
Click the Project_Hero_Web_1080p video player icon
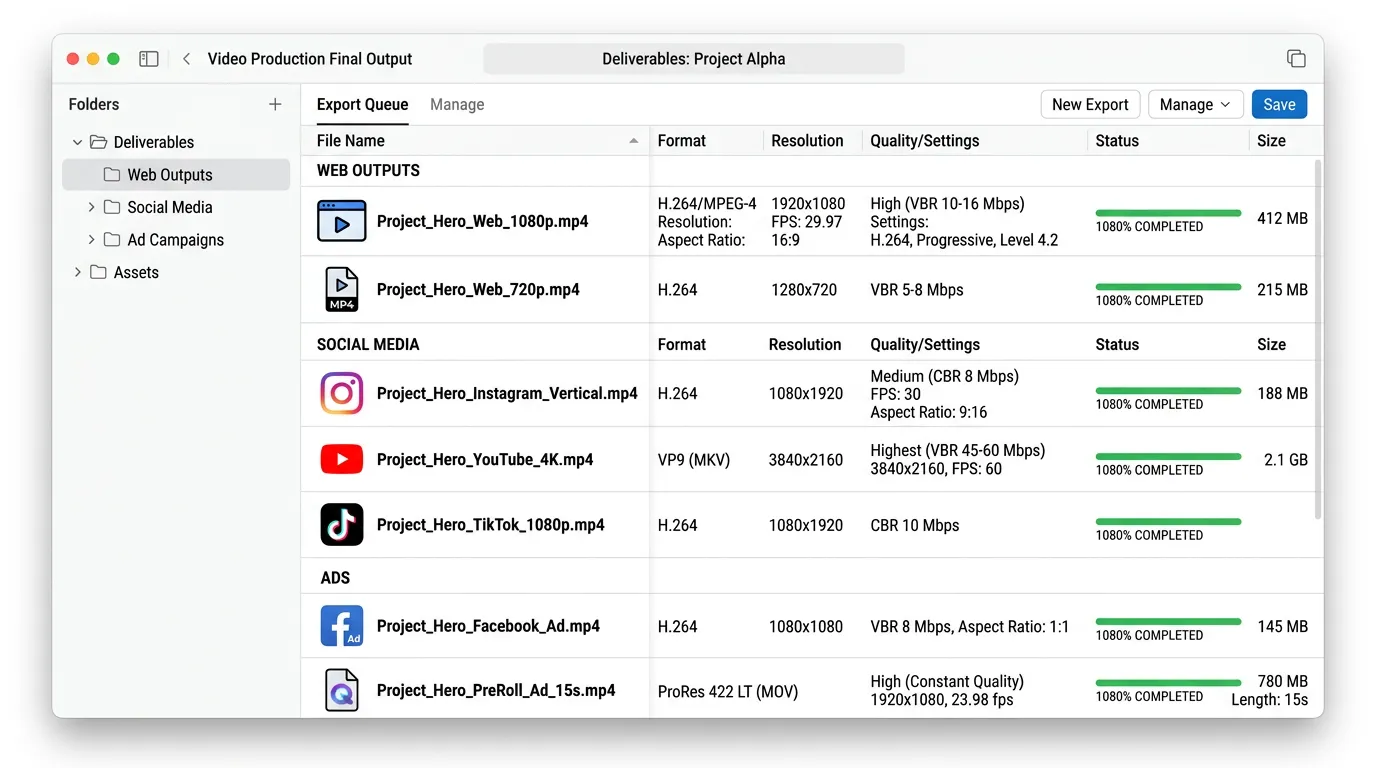point(342,221)
